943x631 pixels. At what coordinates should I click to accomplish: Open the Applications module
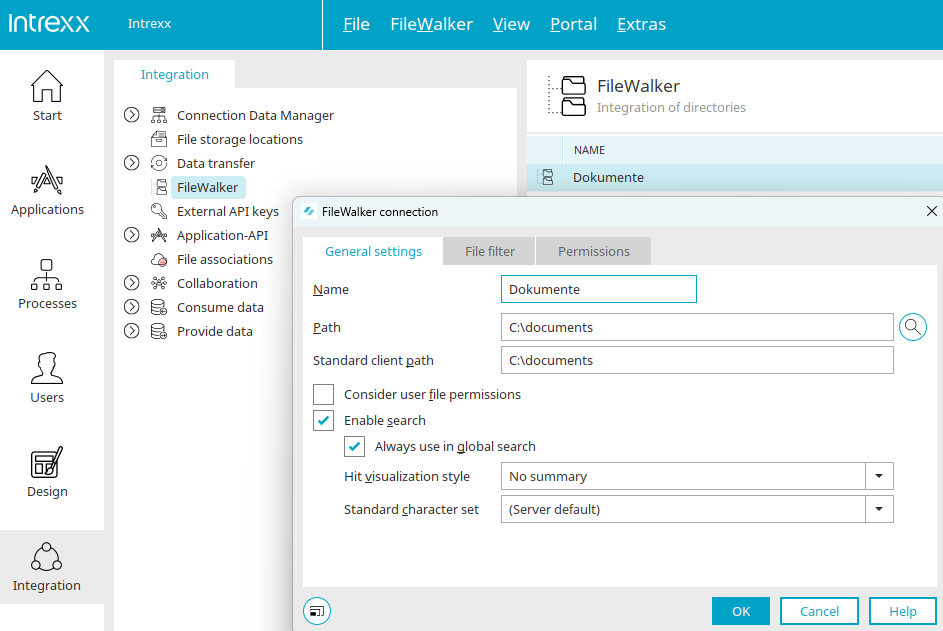(x=47, y=190)
